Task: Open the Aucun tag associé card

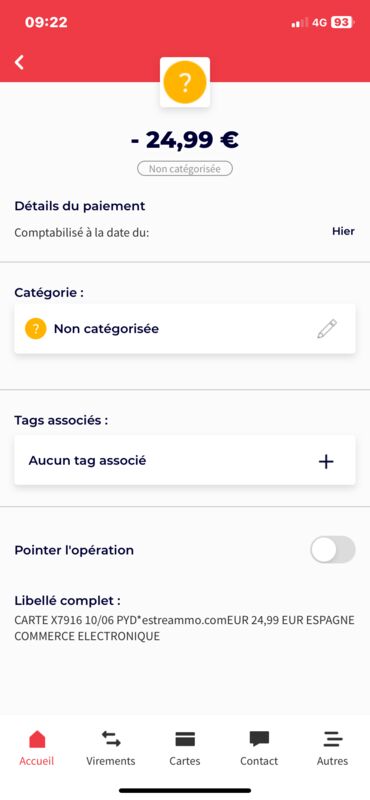Action: tap(185, 461)
